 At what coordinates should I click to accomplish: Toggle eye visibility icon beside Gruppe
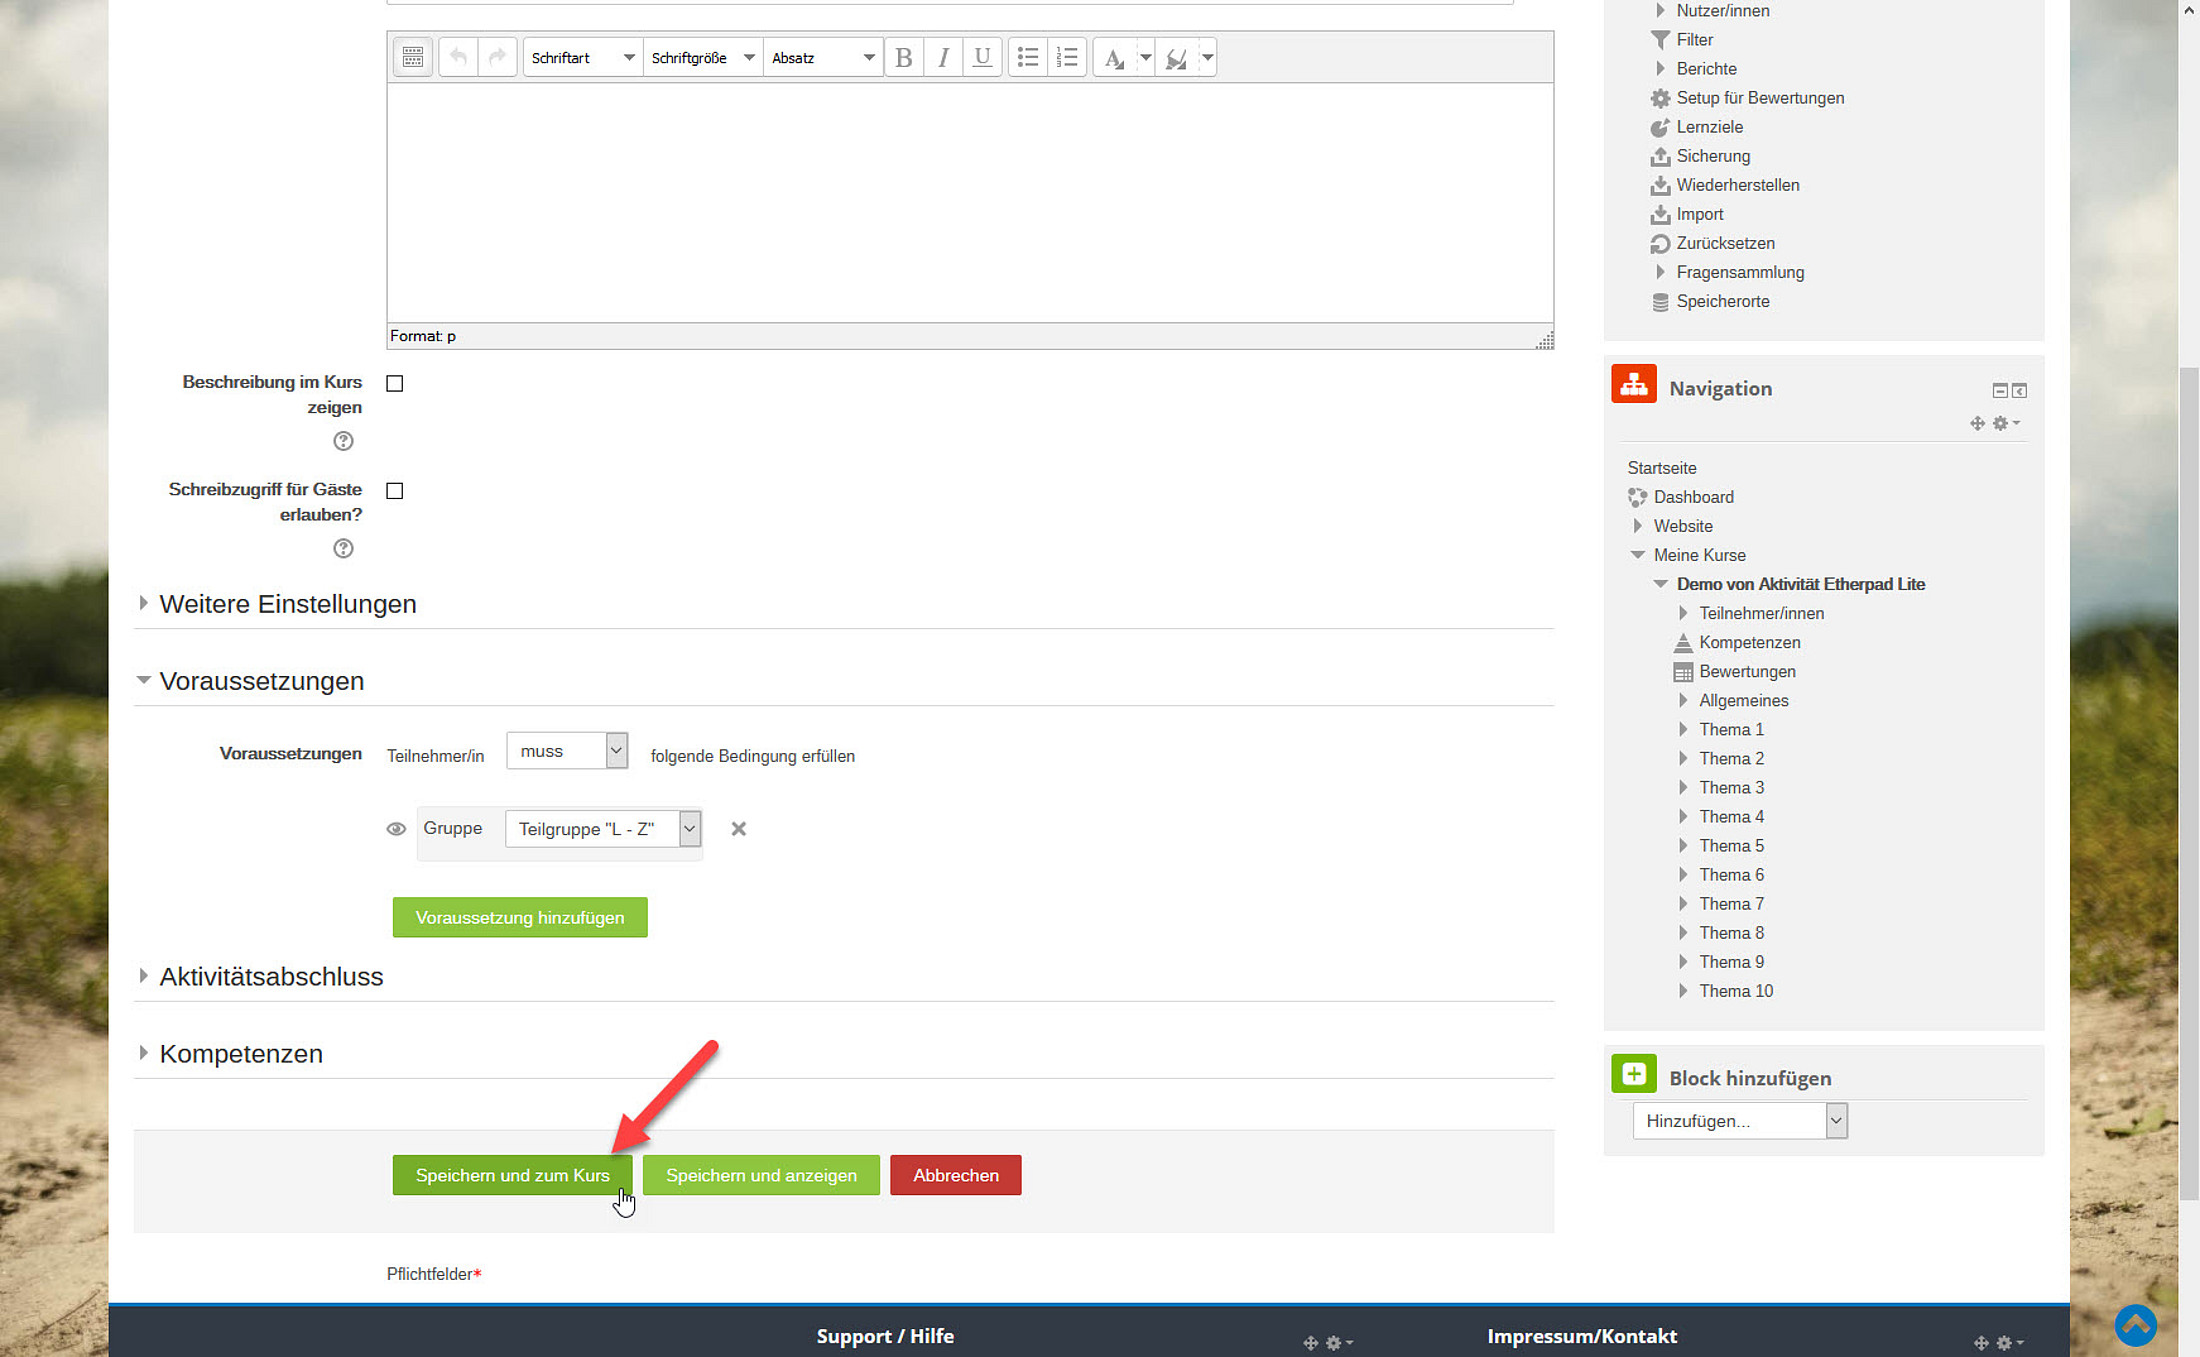tap(396, 829)
